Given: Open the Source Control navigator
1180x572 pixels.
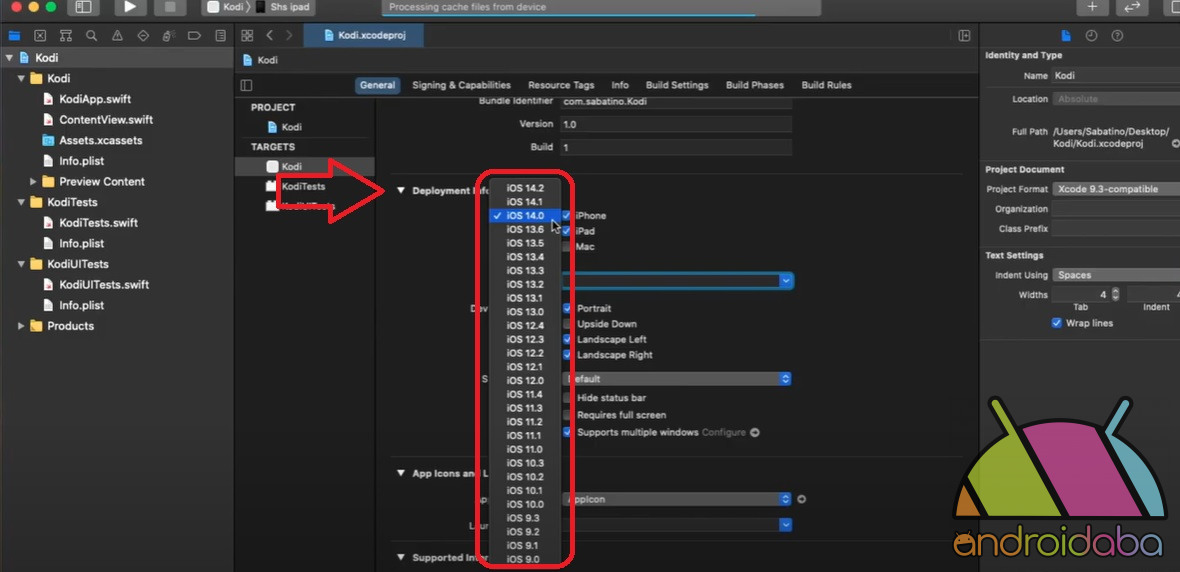Looking at the screenshot, I should [x=40, y=35].
